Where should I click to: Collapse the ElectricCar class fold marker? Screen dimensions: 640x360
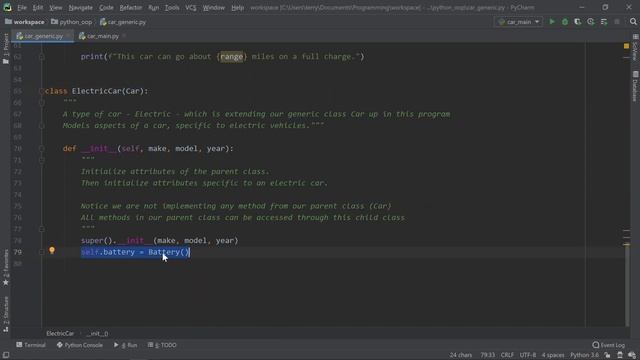[x=42, y=91]
